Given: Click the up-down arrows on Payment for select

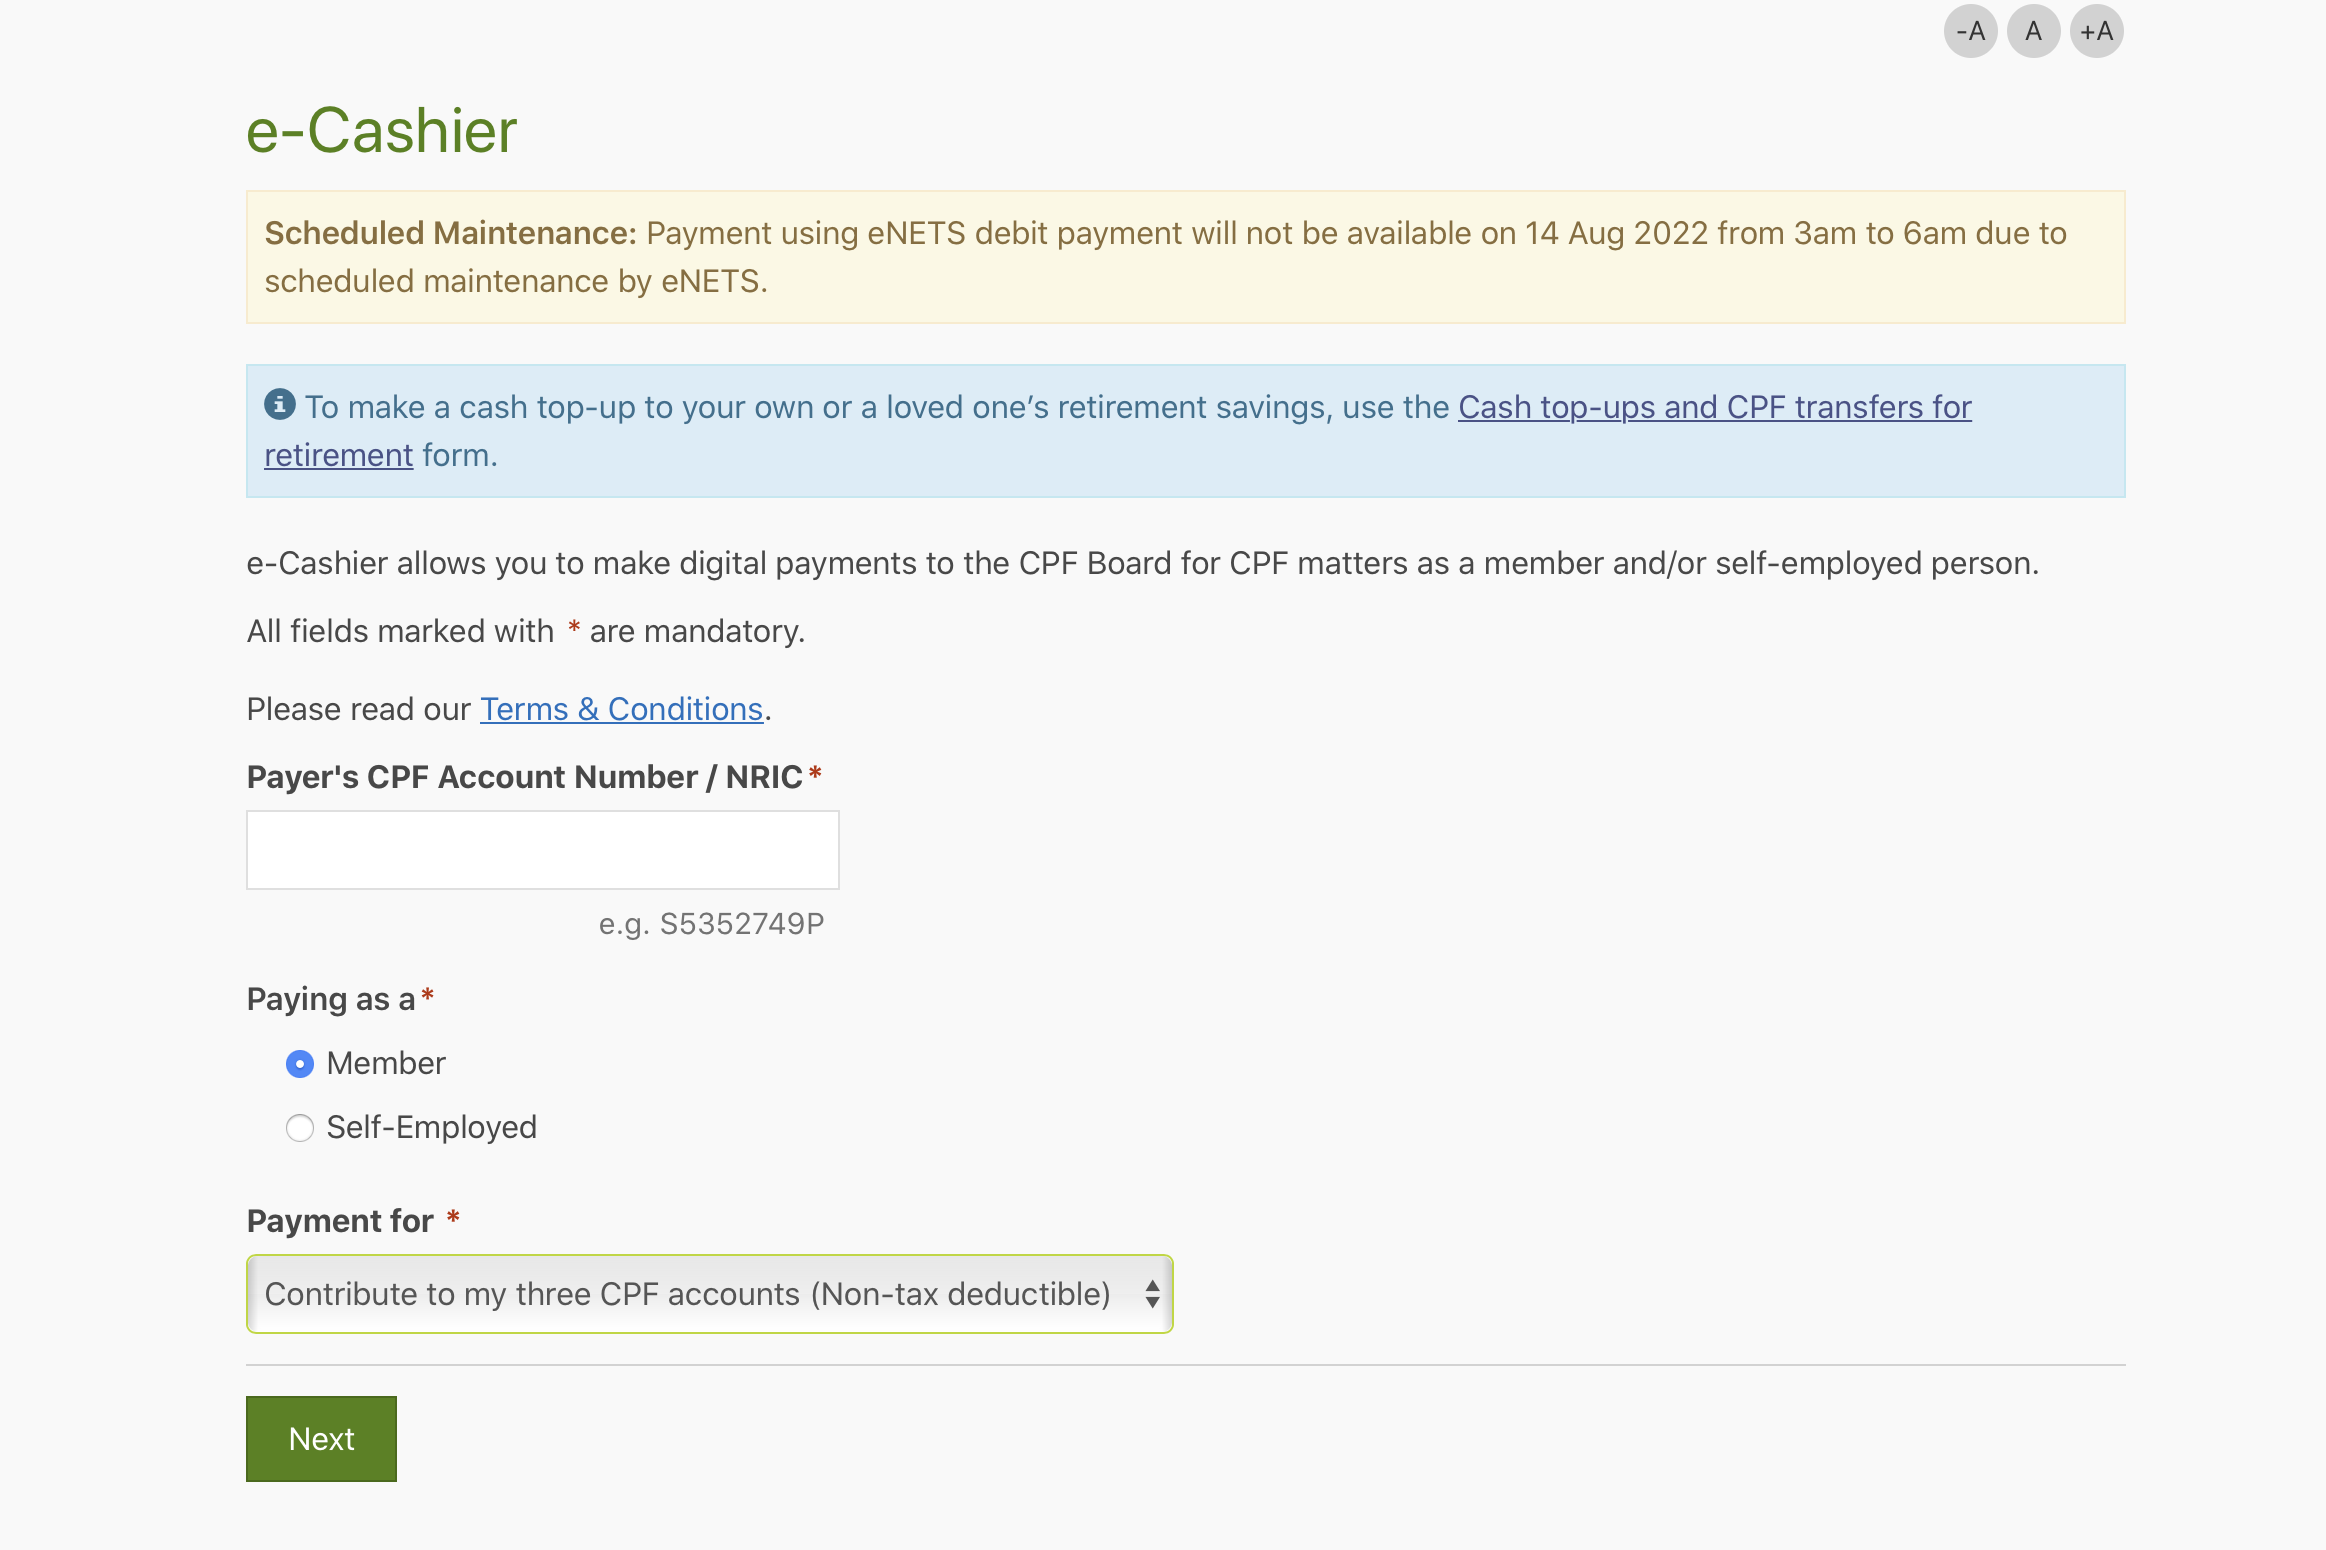Looking at the screenshot, I should [1152, 1294].
